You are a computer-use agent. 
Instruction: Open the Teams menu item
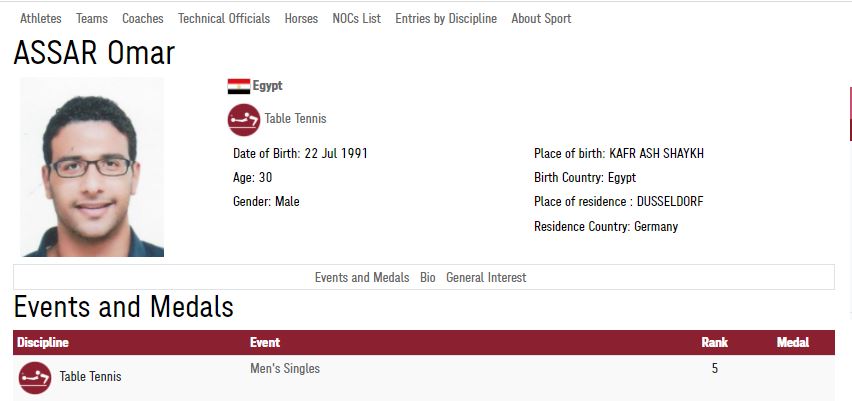click(92, 18)
